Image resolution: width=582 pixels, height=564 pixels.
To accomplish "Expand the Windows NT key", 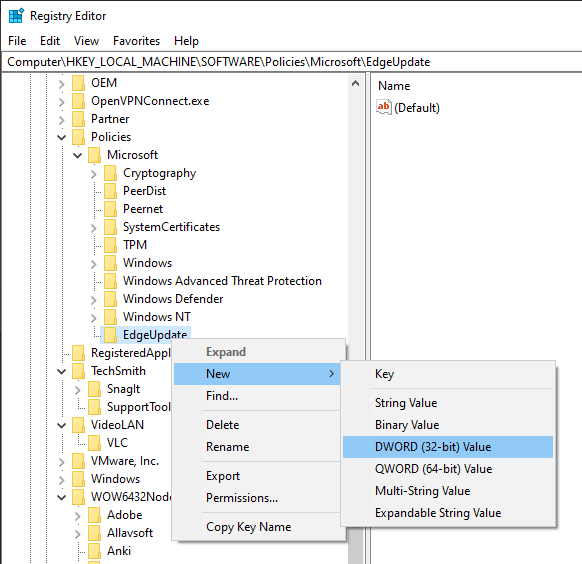I will click(x=94, y=317).
